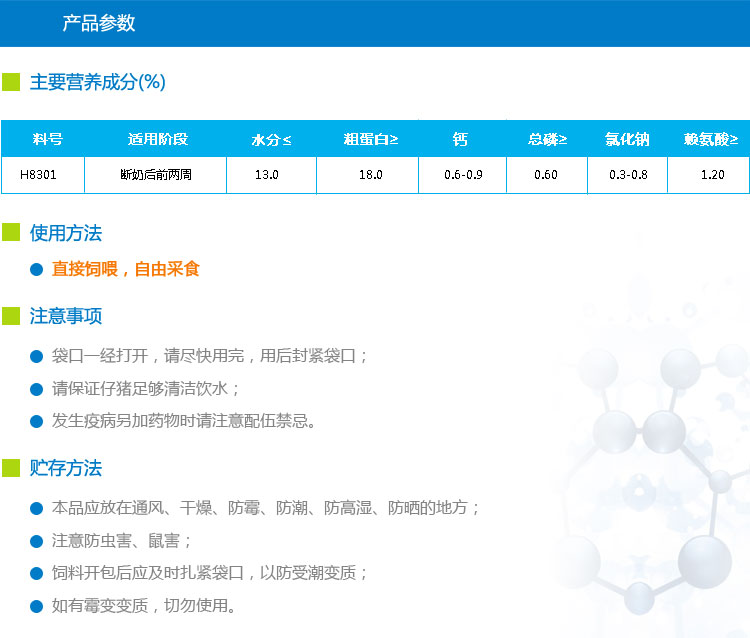Click the blue bullet before 如有霉变变质
The image size is (750, 638).
tap(37, 605)
